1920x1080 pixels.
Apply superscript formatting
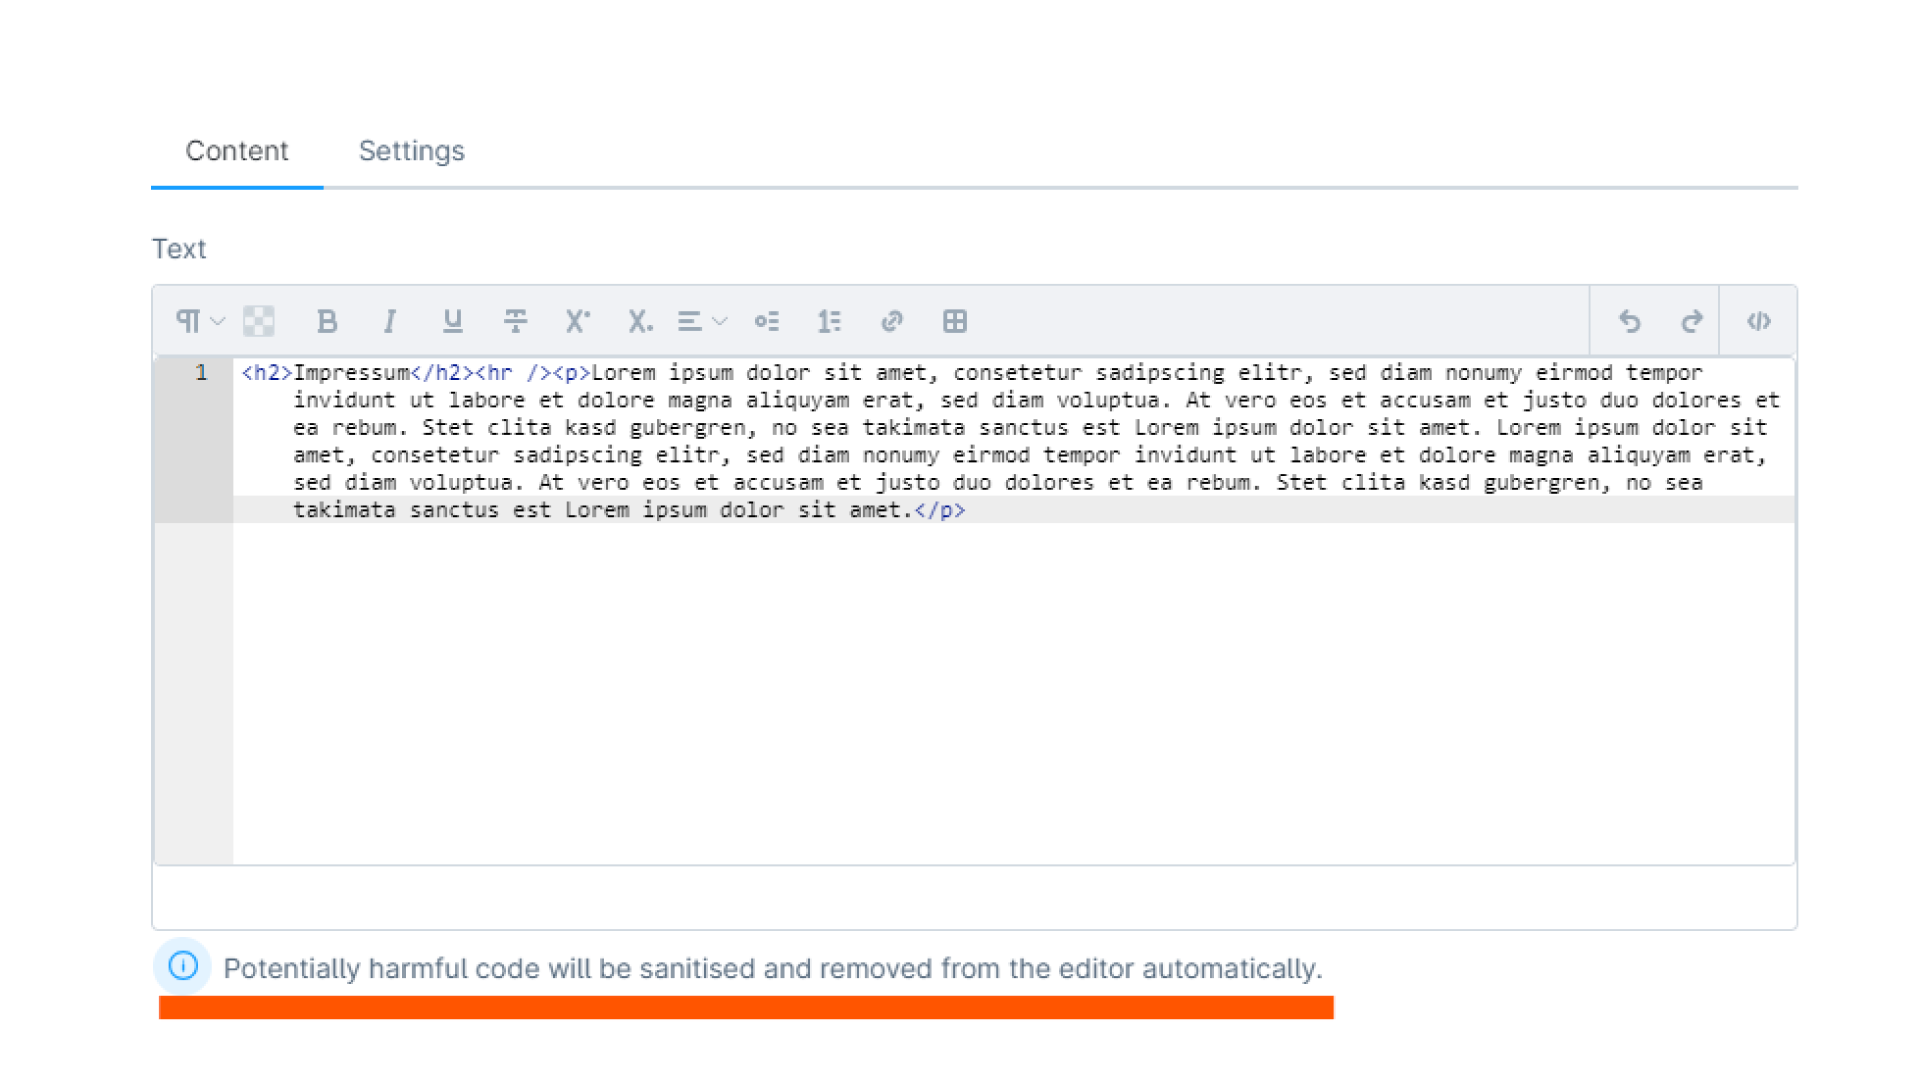click(x=577, y=321)
